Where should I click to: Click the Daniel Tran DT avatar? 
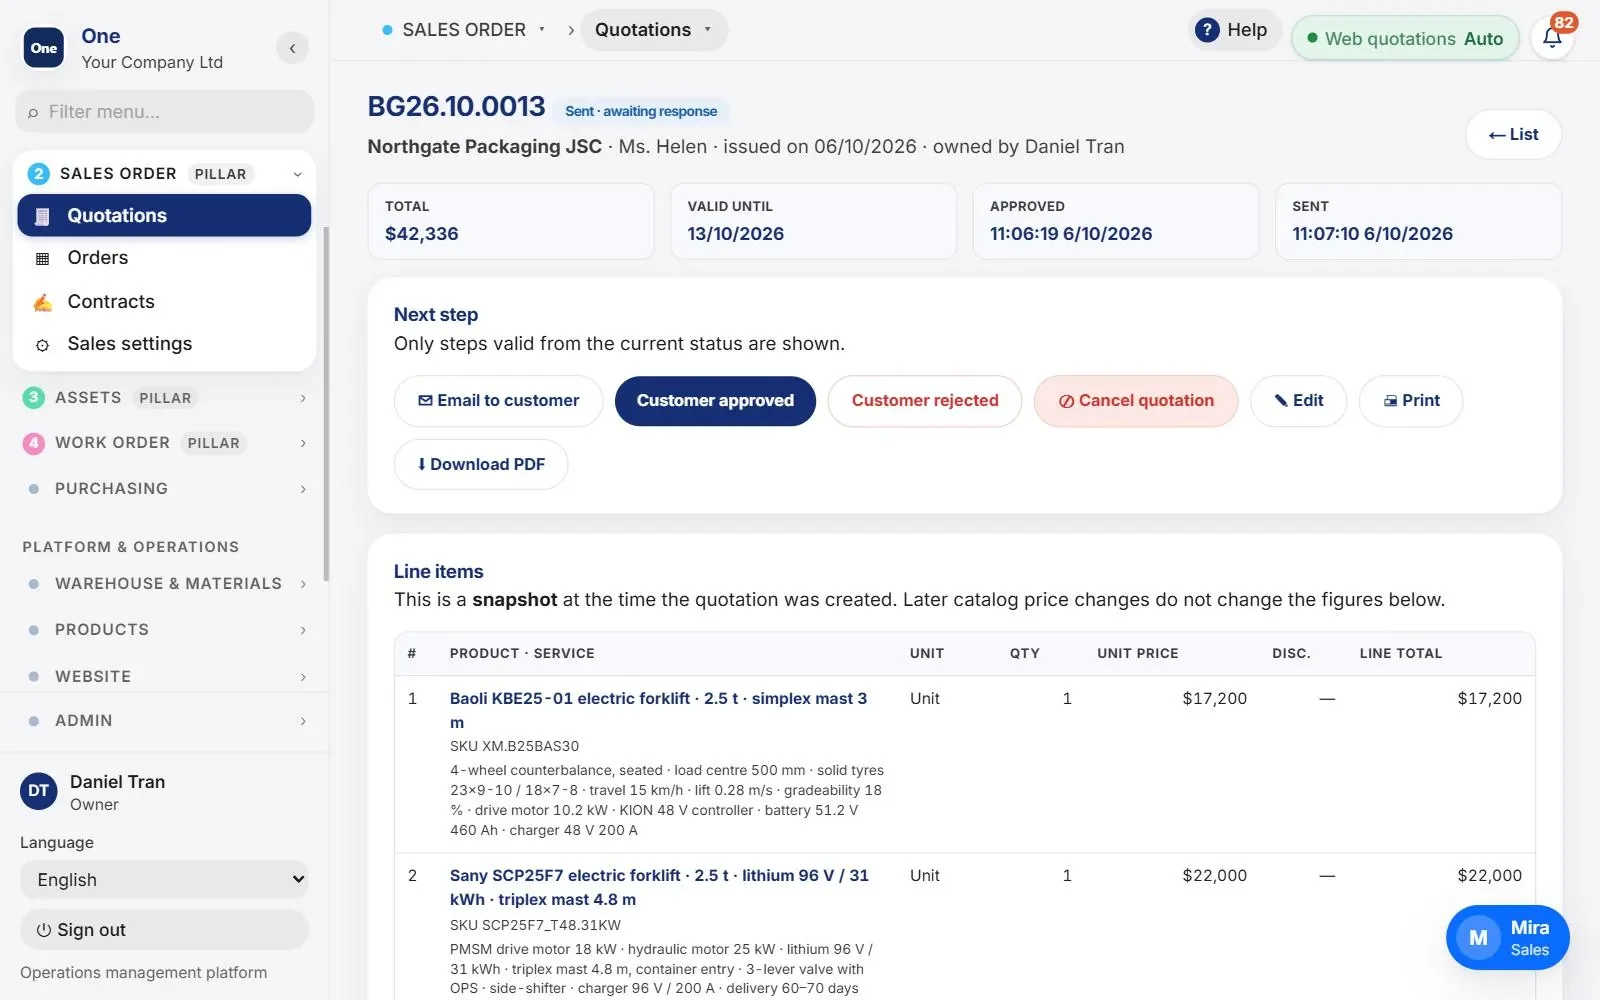point(38,791)
